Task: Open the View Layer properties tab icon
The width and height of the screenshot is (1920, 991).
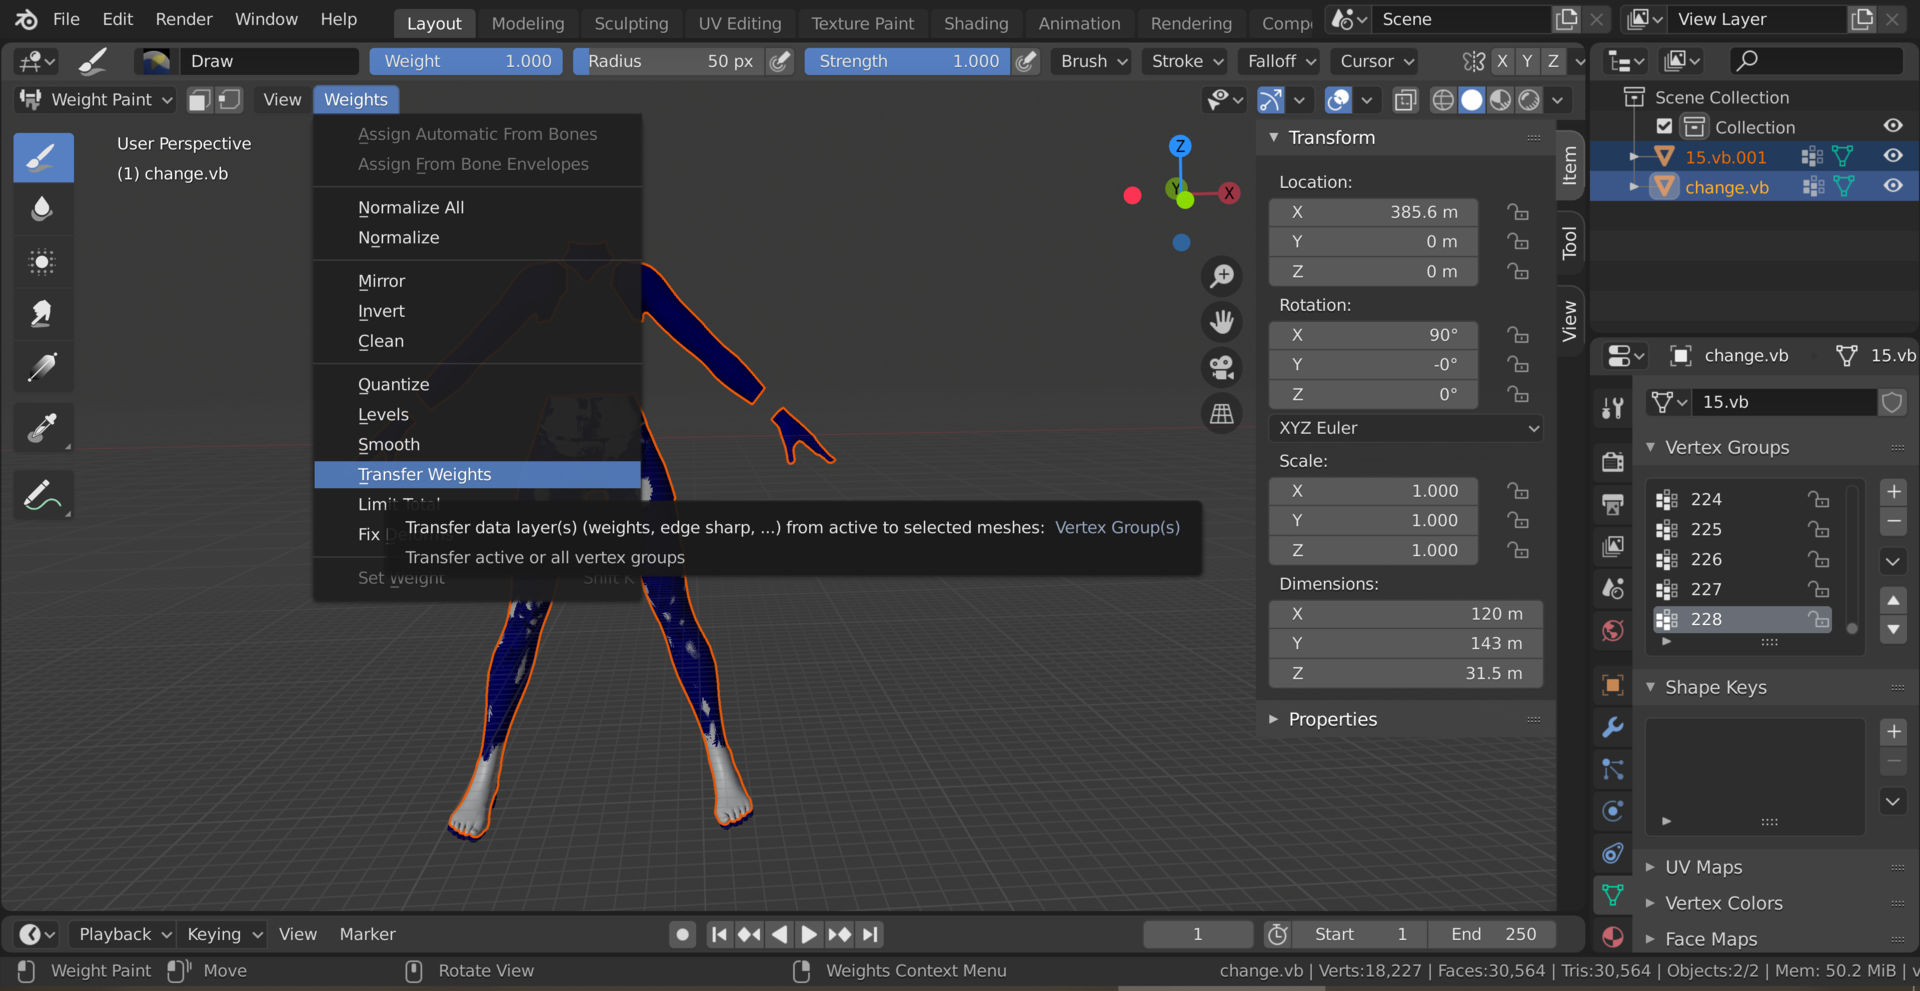Action: (x=1613, y=546)
